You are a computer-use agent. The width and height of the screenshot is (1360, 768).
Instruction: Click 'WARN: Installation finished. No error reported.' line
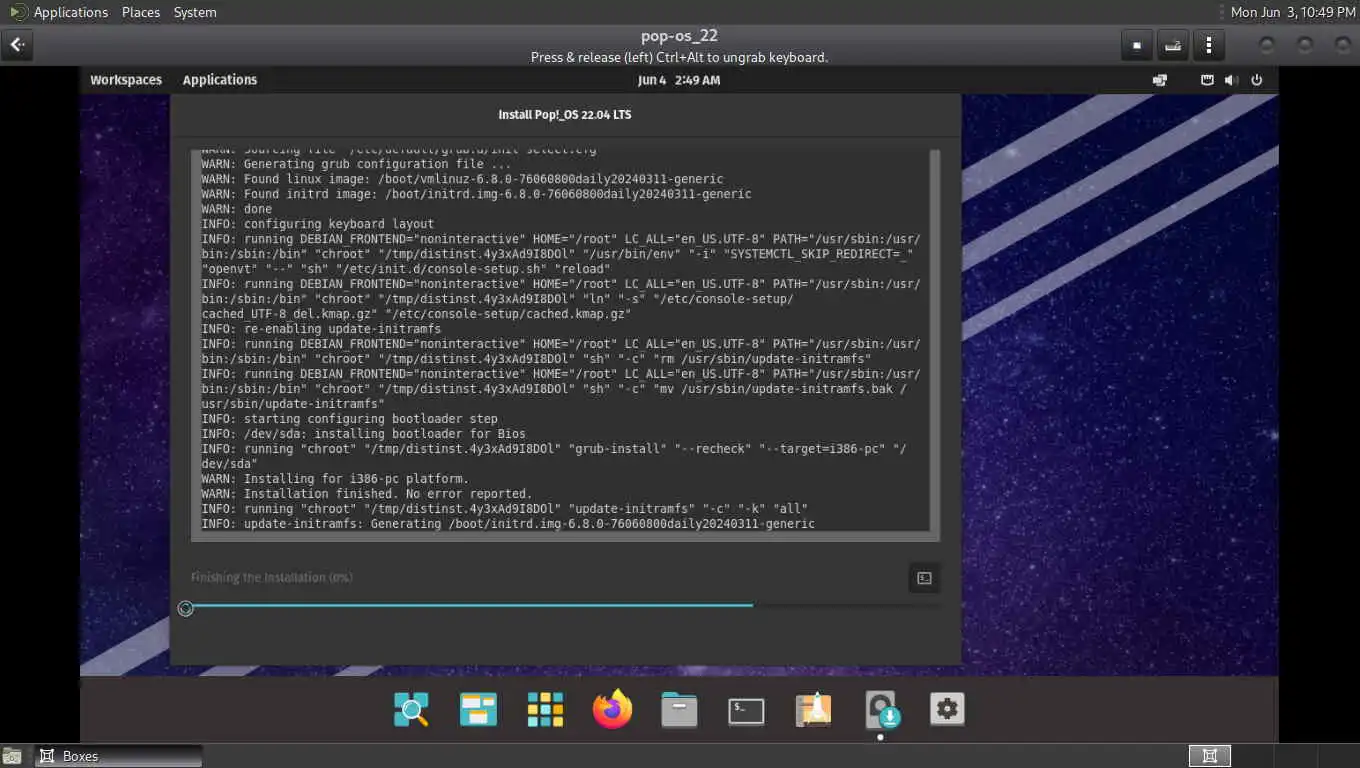[x=367, y=494]
